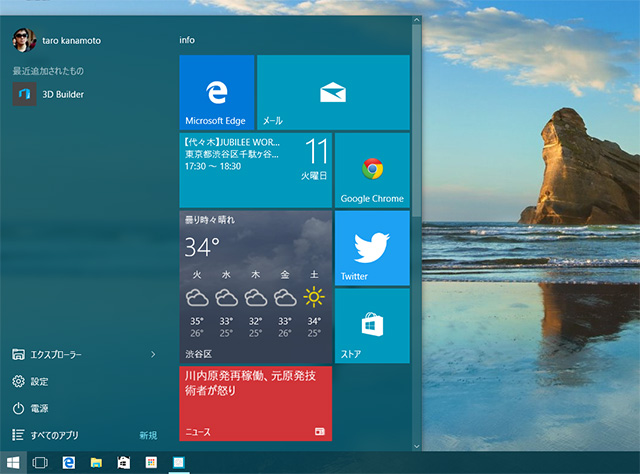Image resolution: width=640 pixels, height=474 pixels.
Task: Click the Wednesday (水) forecast cloud icon
Action: tap(227, 298)
